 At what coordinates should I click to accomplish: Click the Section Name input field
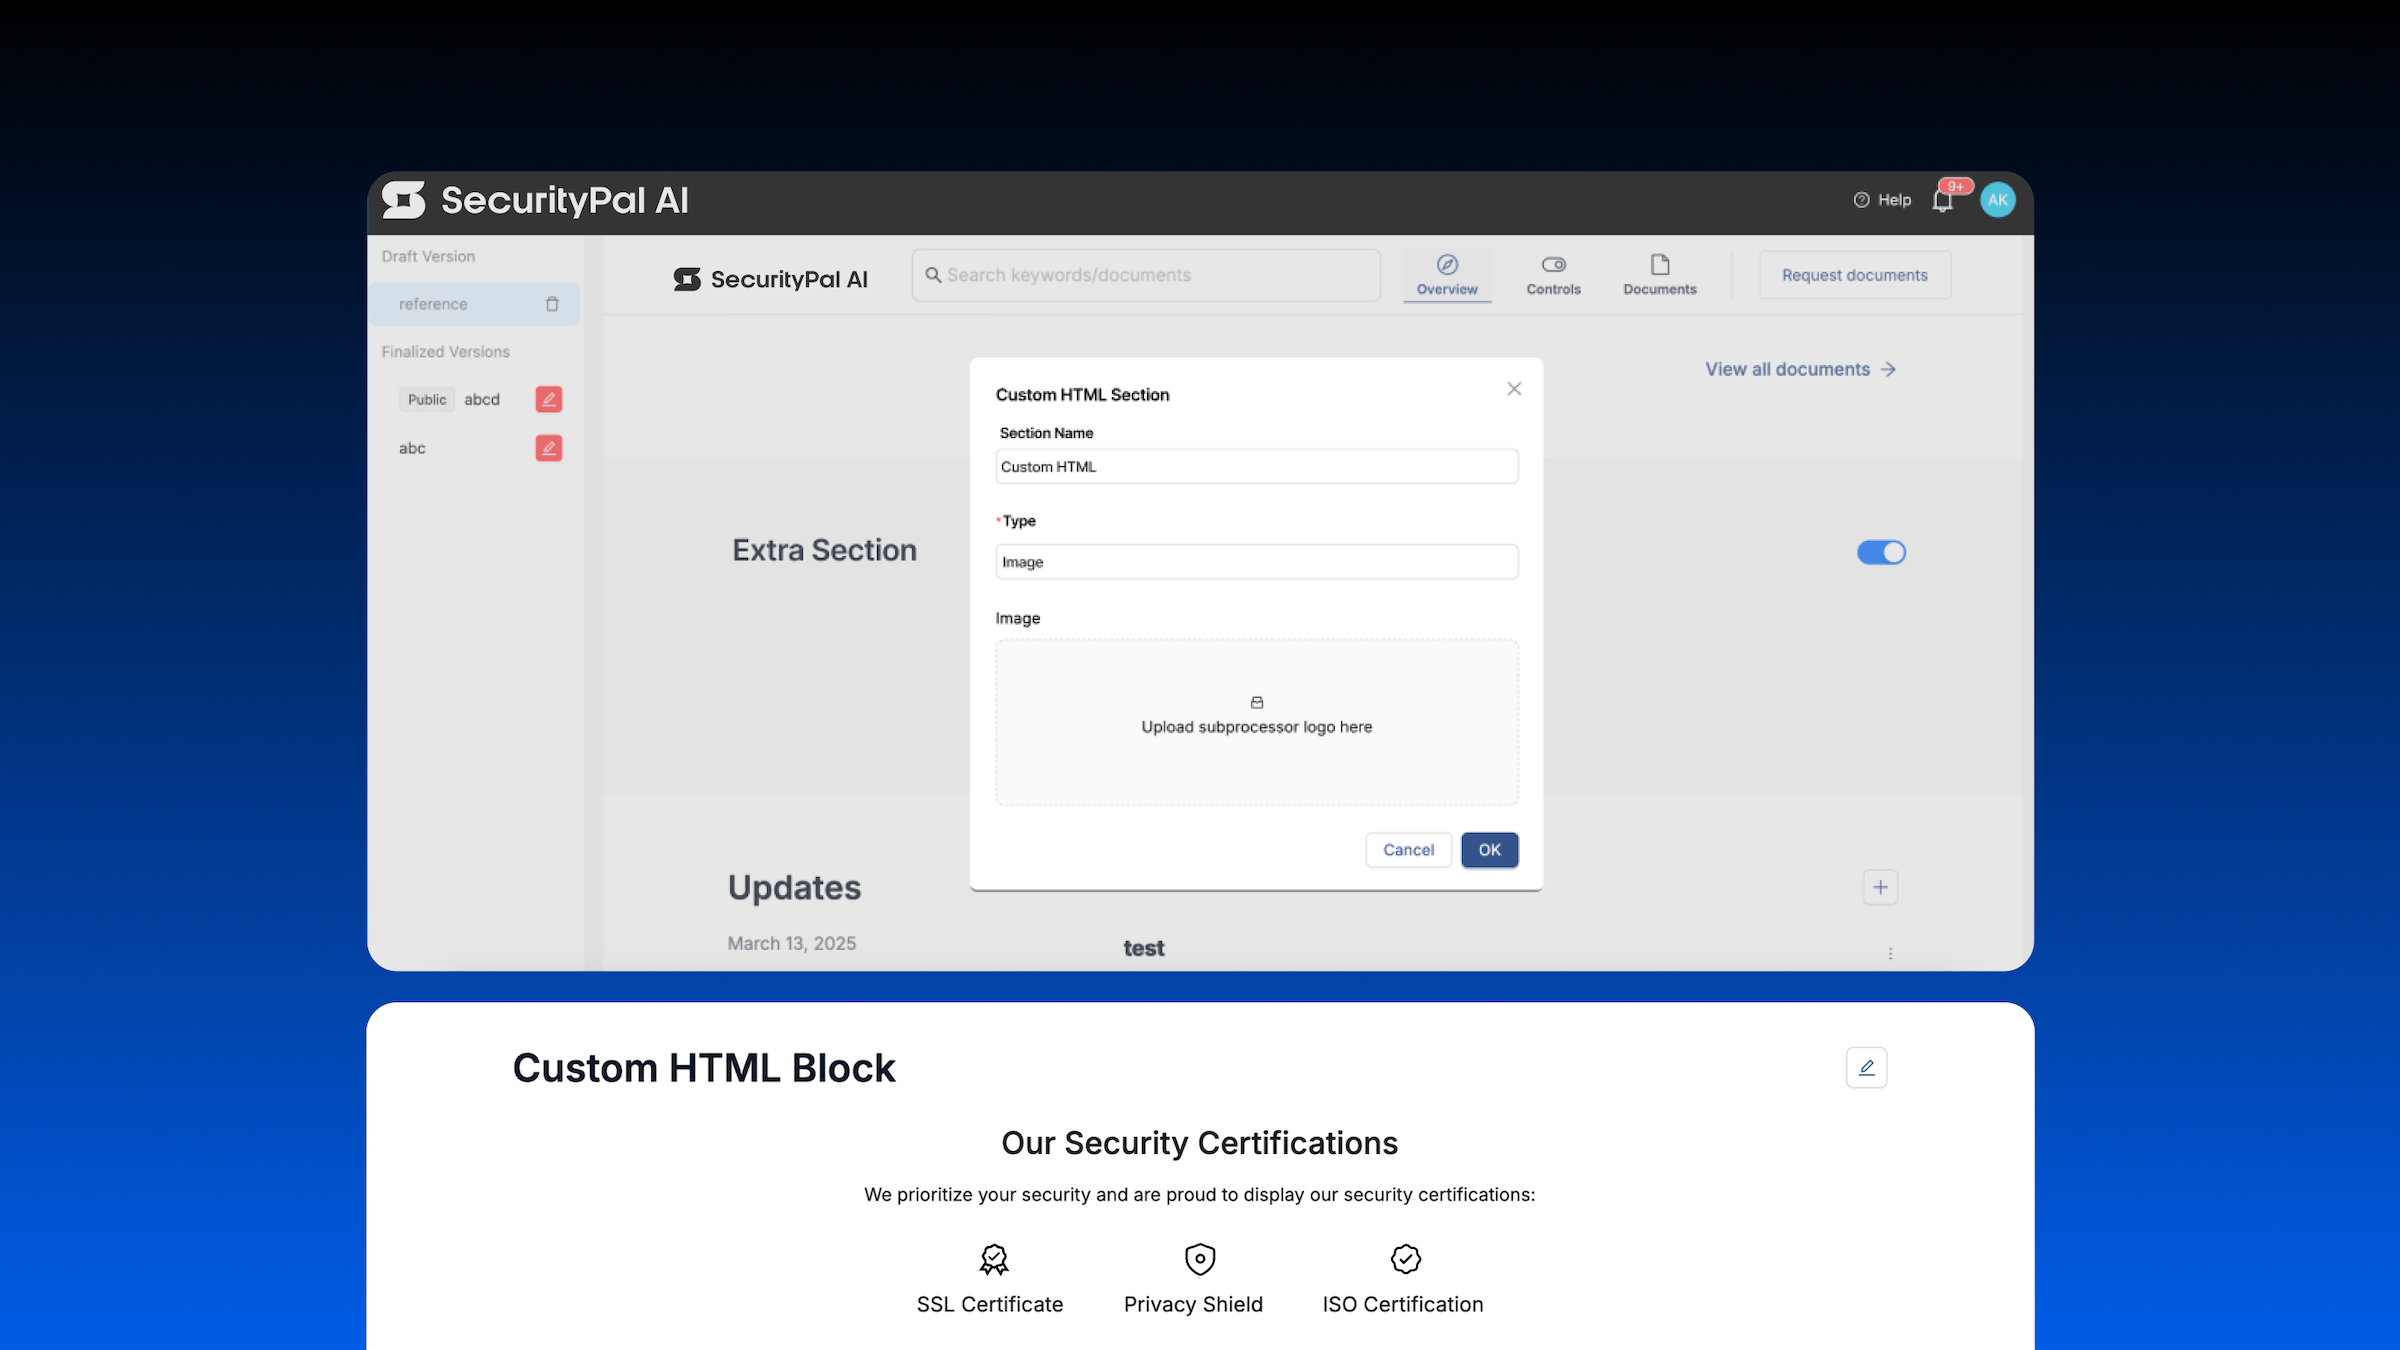pyautogui.click(x=1257, y=467)
